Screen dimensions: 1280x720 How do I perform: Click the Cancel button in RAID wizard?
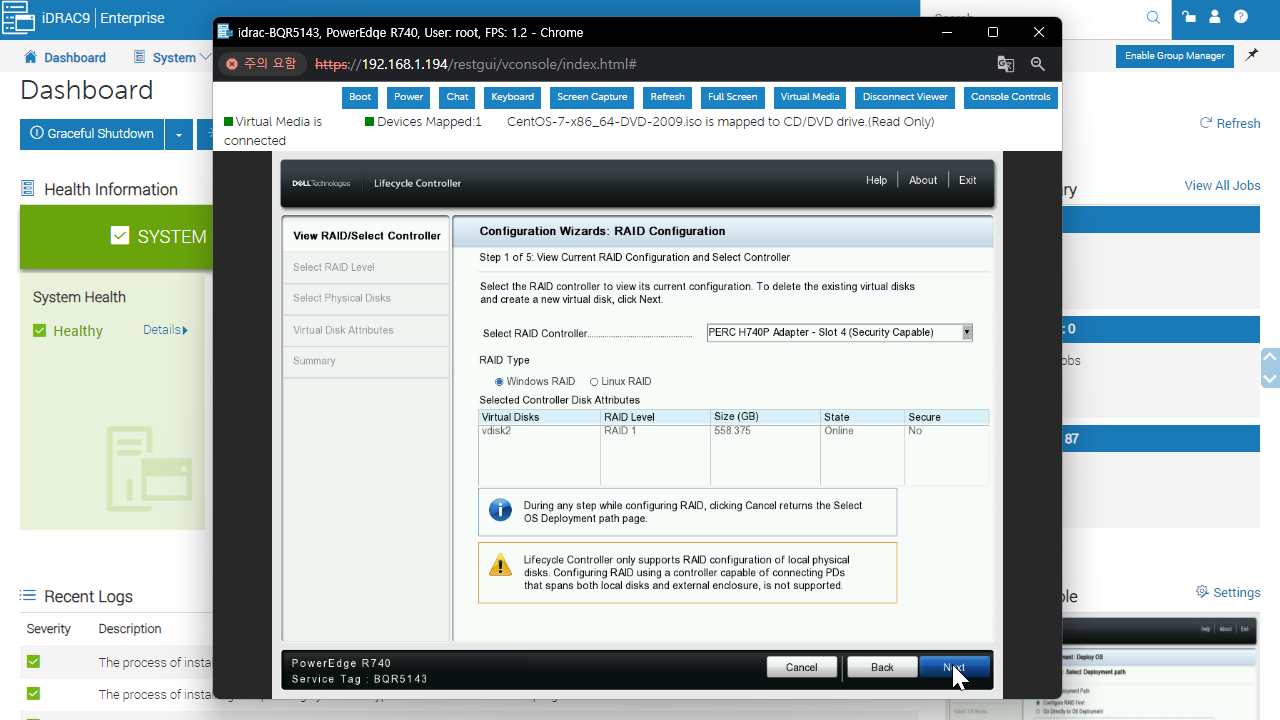click(802, 667)
